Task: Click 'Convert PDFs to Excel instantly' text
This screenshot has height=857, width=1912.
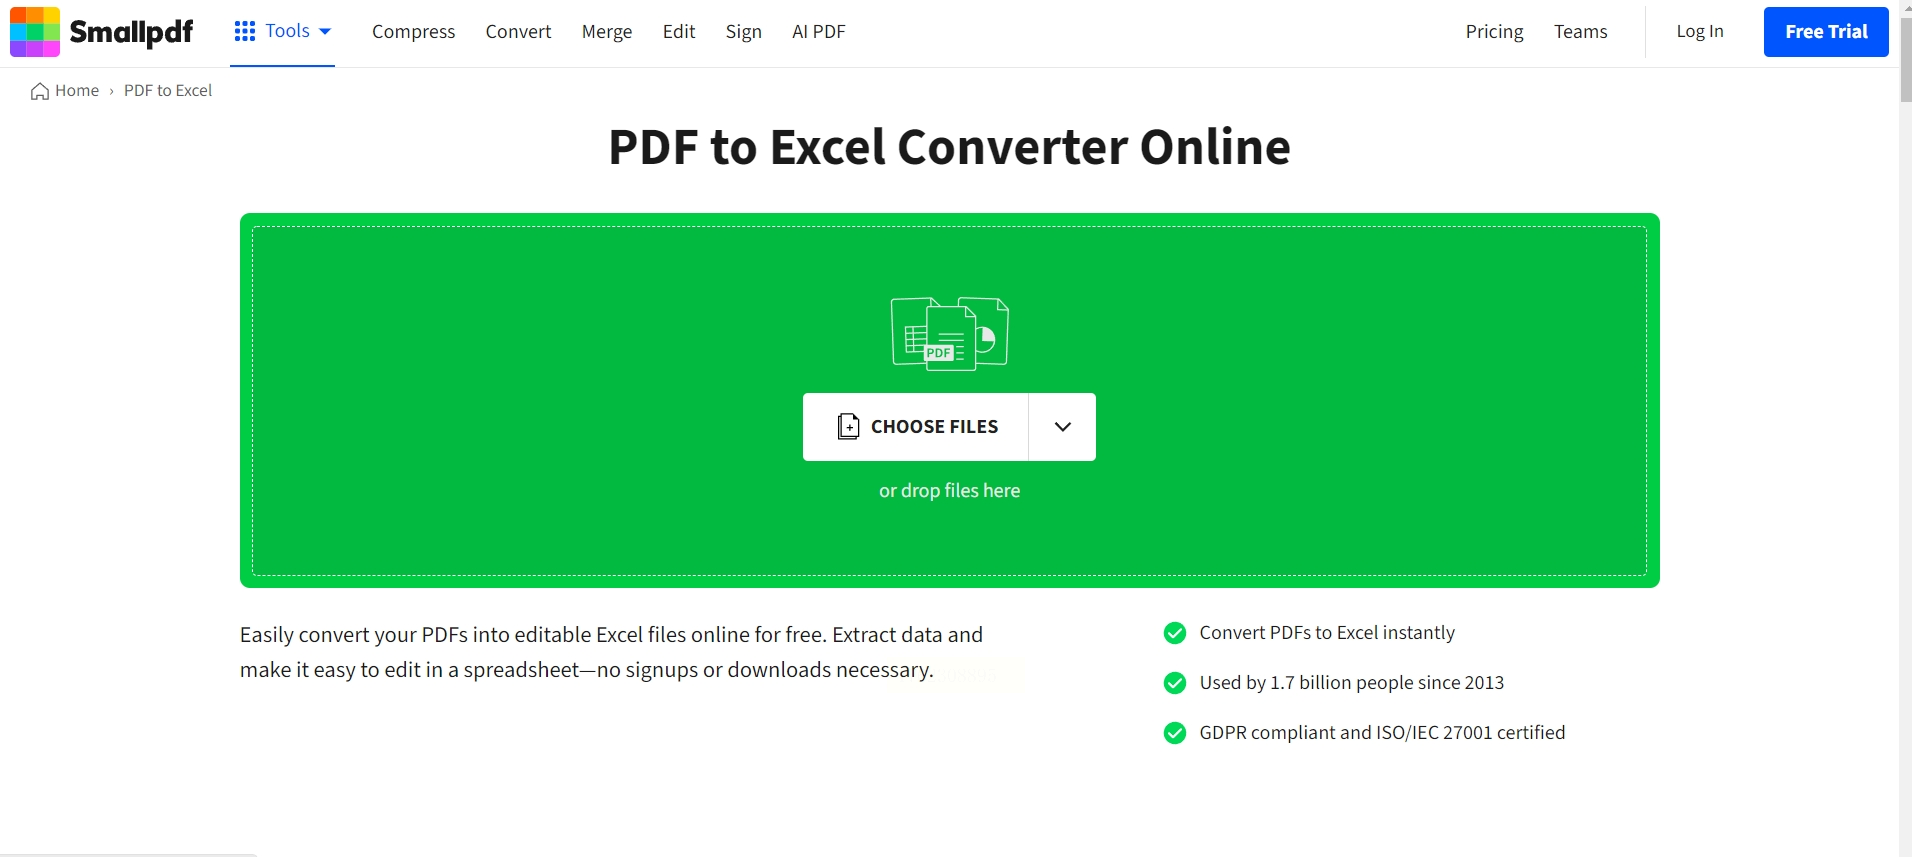Action: coord(1327,633)
